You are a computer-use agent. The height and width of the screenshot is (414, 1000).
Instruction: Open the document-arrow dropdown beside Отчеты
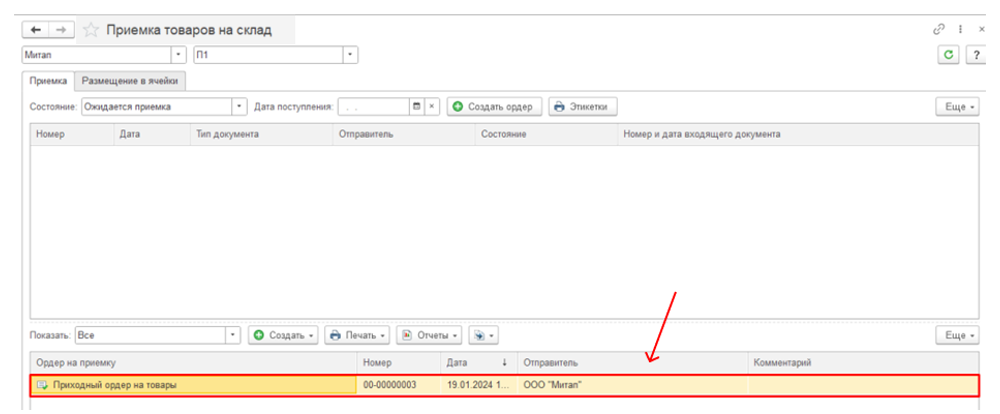pyautogui.click(x=483, y=335)
